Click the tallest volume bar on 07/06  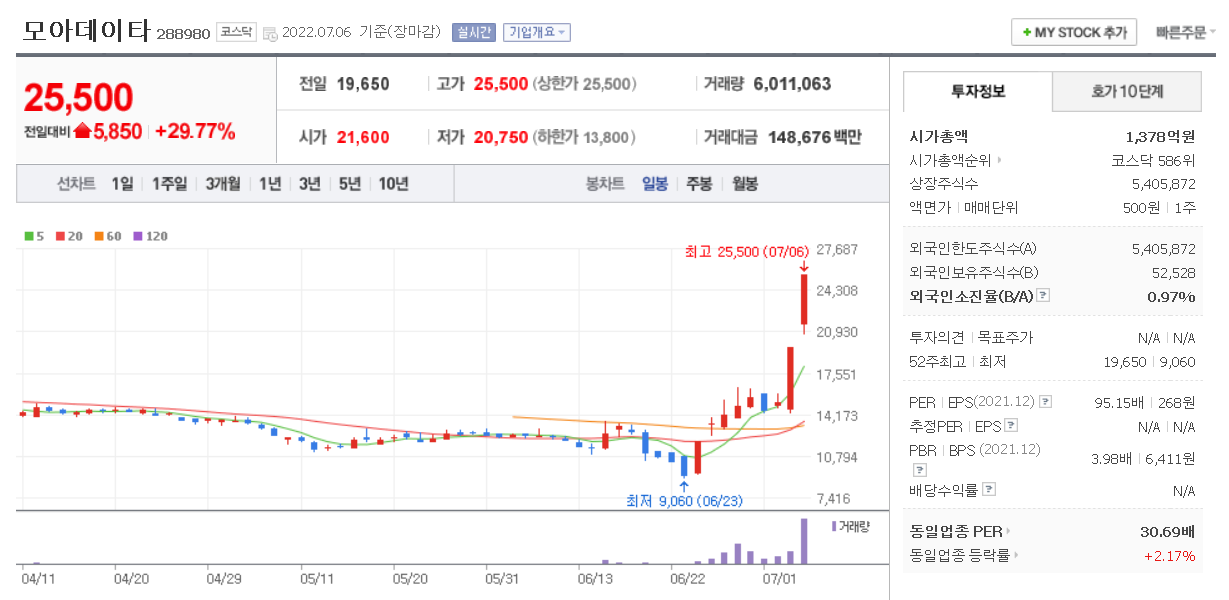tap(803, 541)
